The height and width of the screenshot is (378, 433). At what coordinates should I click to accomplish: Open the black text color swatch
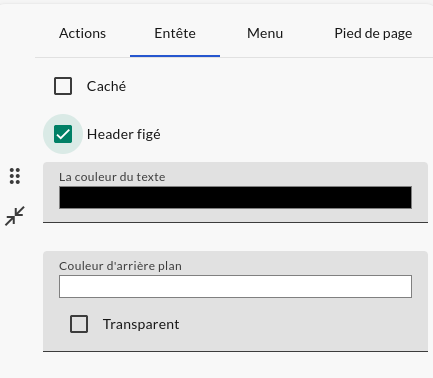235,197
